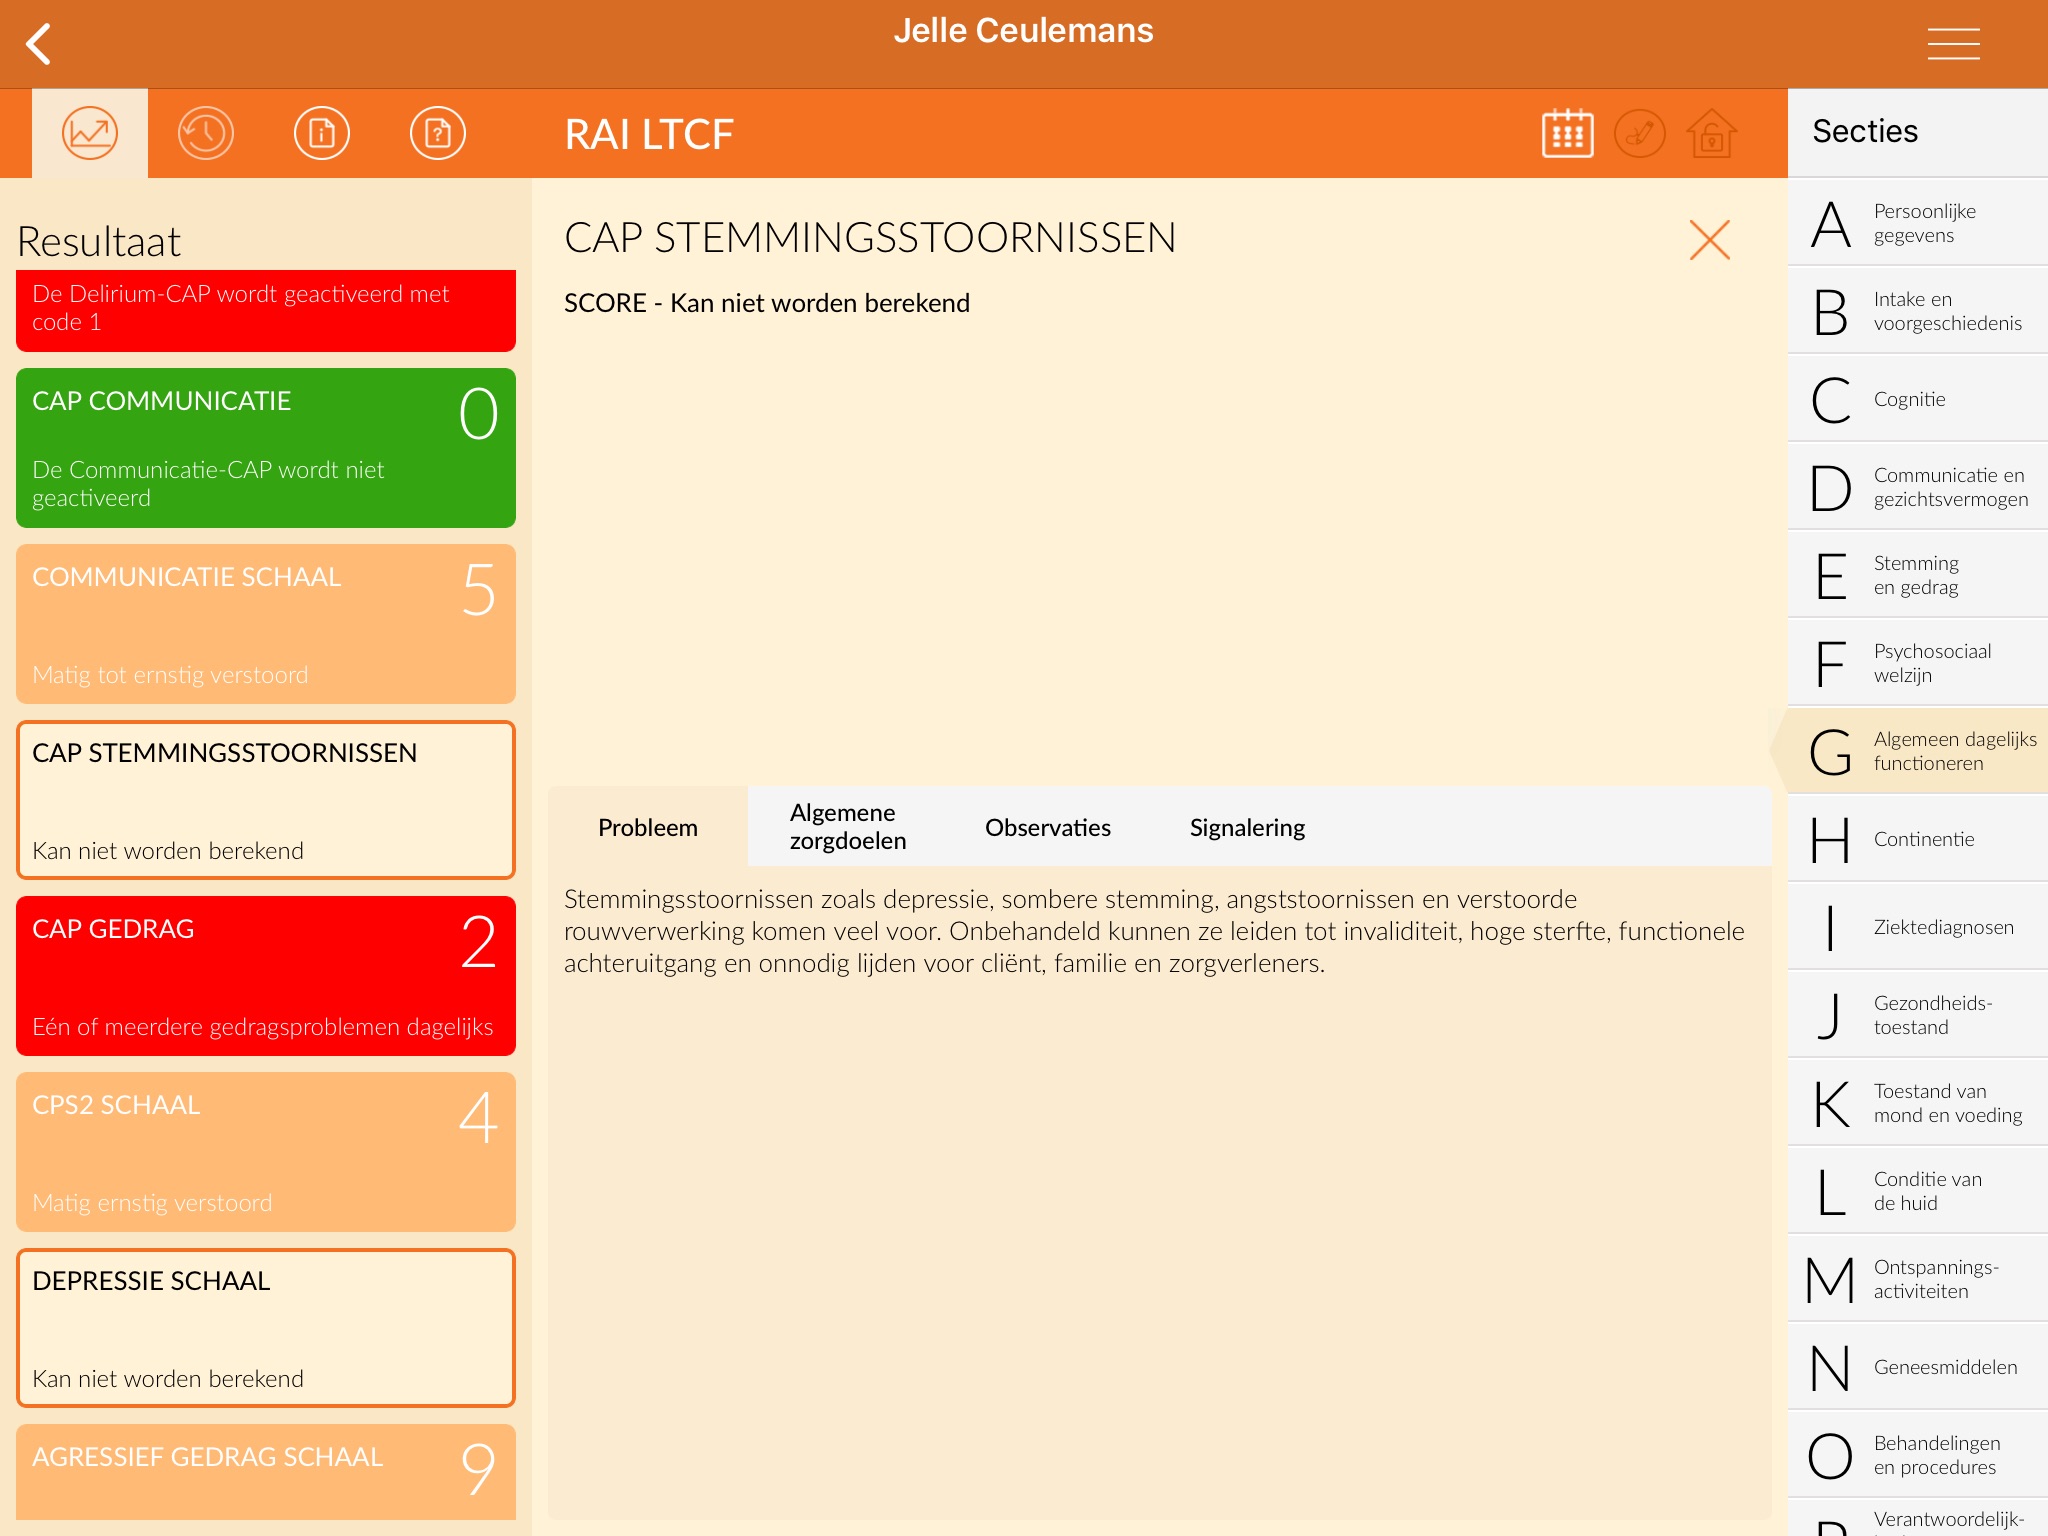Click the RAI LTCF title
Image resolution: width=2048 pixels, height=1536 pixels.
[649, 134]
